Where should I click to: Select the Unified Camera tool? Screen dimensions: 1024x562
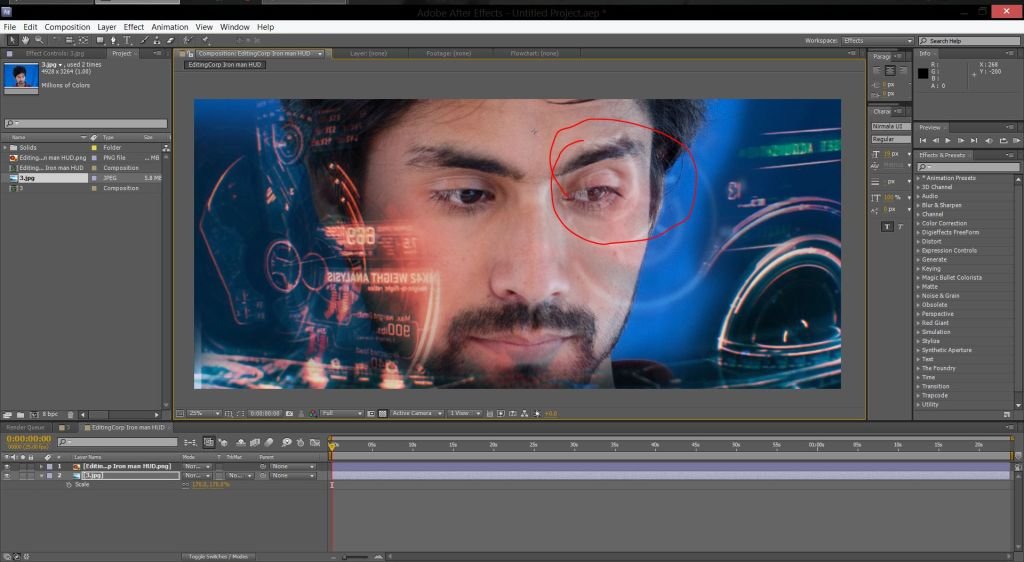[x=69, y=40]
